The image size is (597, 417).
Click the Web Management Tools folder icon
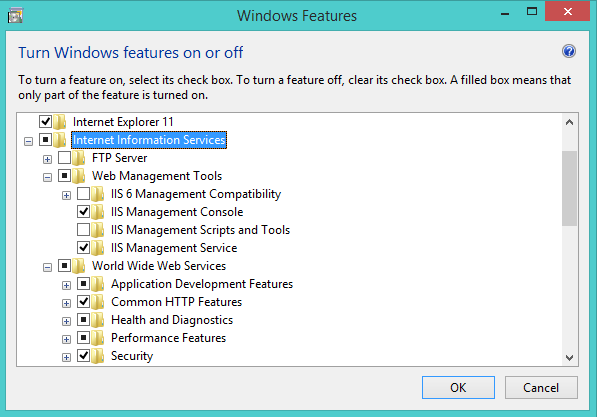(79, 176)
